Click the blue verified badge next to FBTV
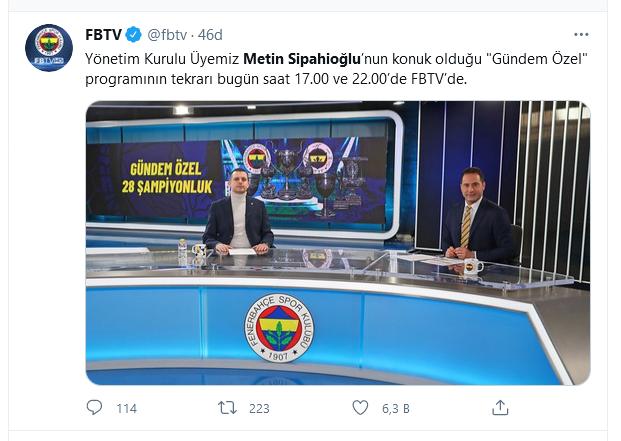 click(x=133, y=35)
